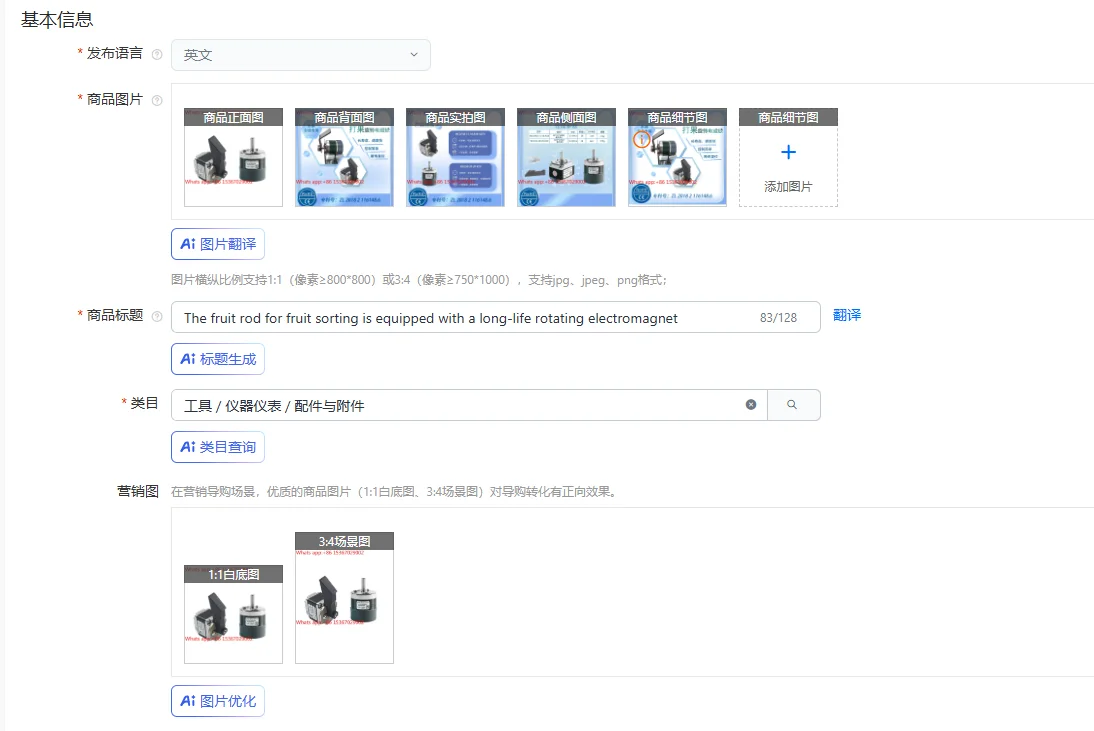The image size is (1094, 731).
Task: Click help icon beside 商品标题
Action: coord(157,317)
